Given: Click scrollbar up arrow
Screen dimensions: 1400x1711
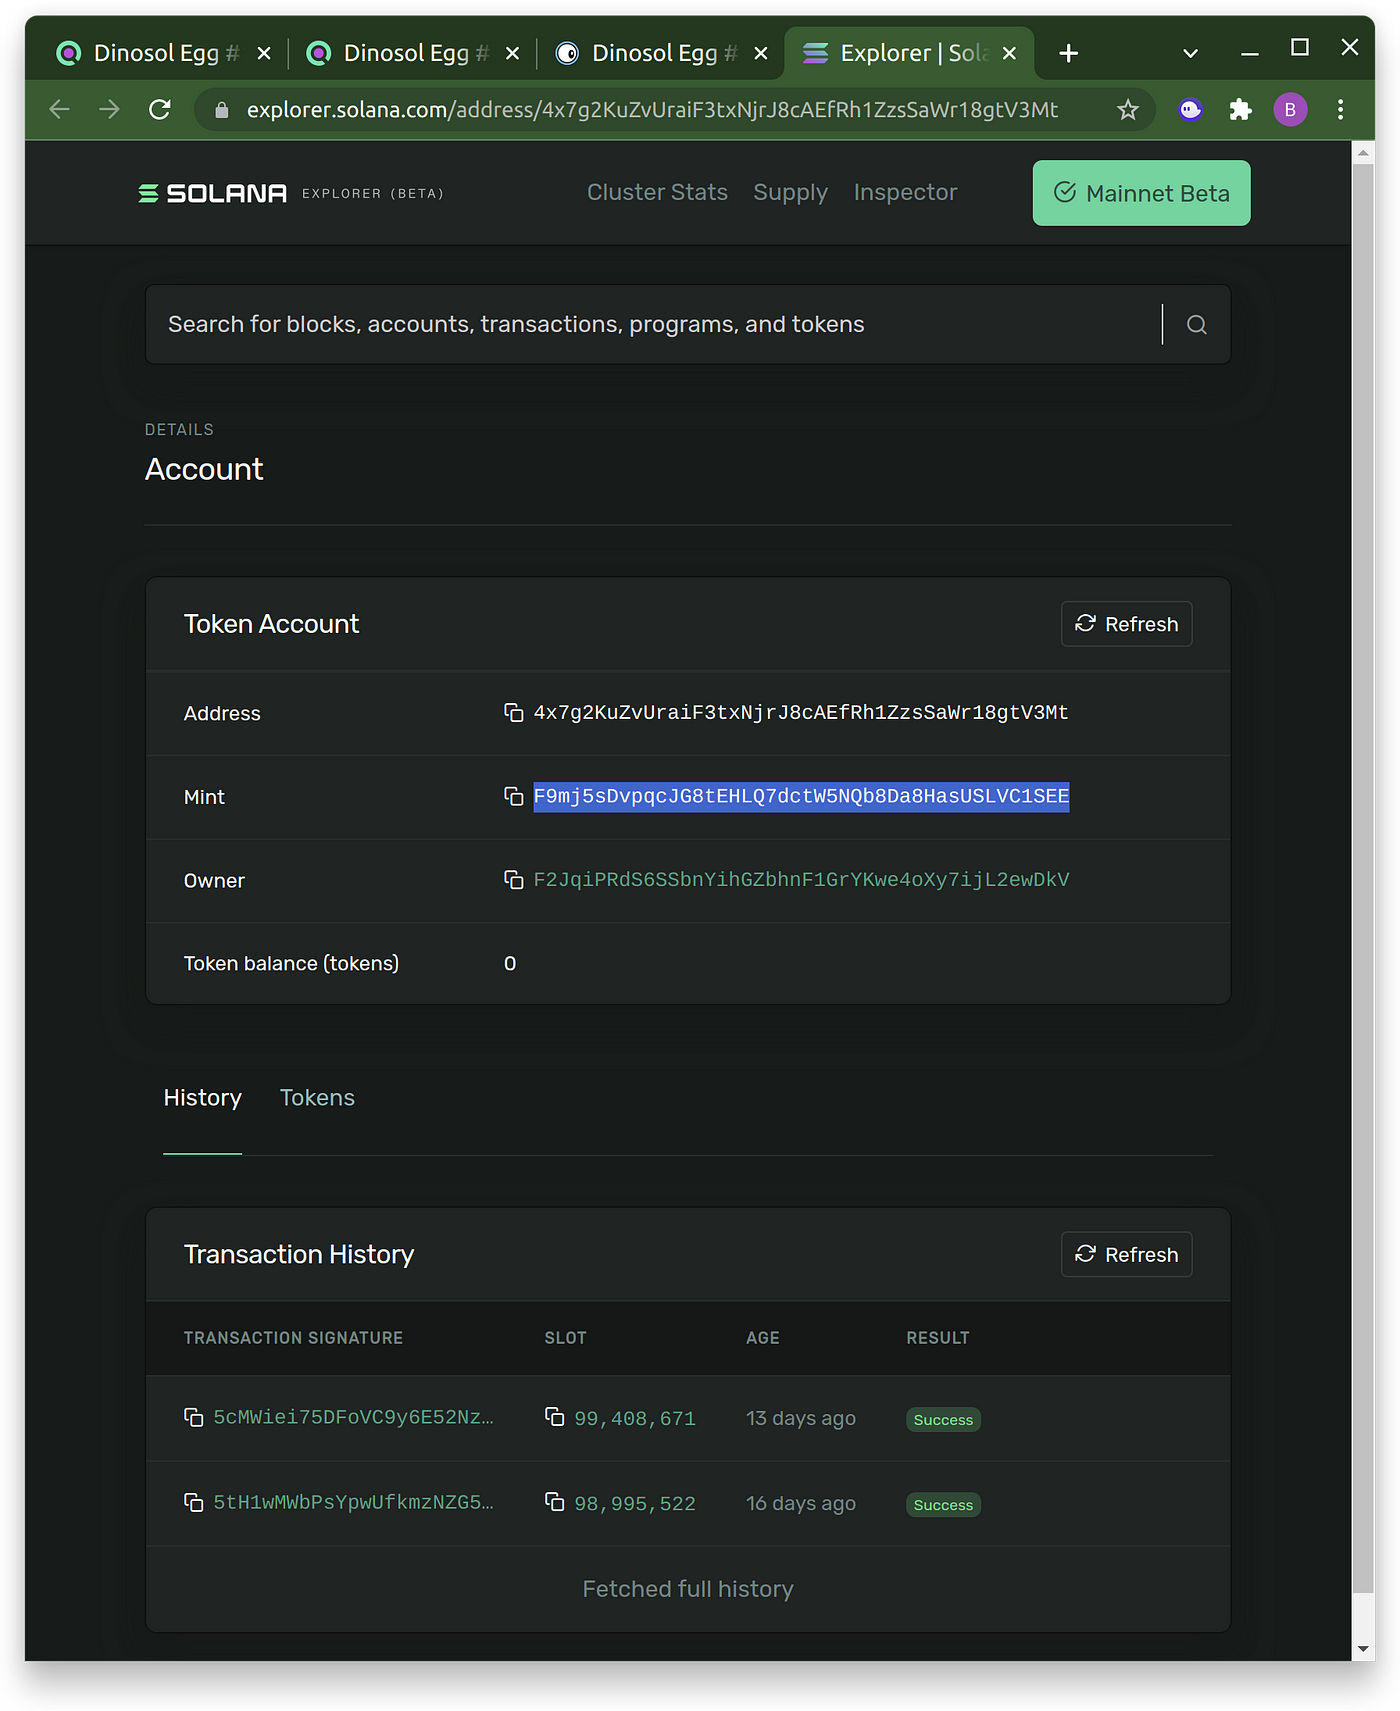Looking at the screenshot, I should pyautogui.click(x=1363, y=152).
